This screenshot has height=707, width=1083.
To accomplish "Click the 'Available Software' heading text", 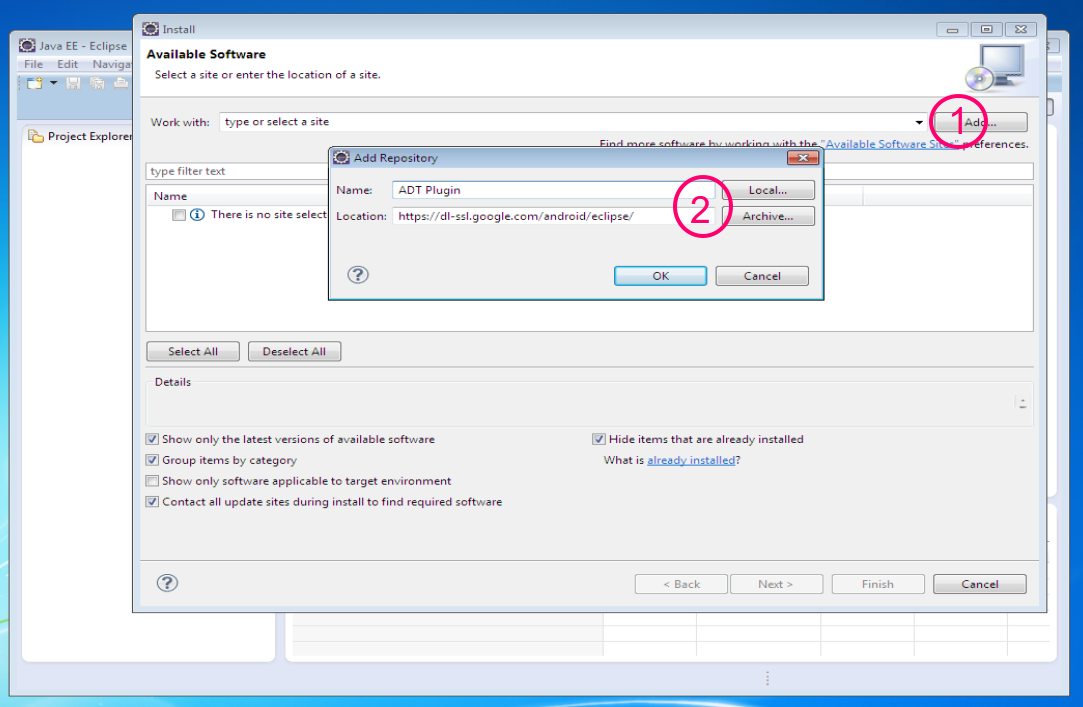I will [x=206, y=54].
